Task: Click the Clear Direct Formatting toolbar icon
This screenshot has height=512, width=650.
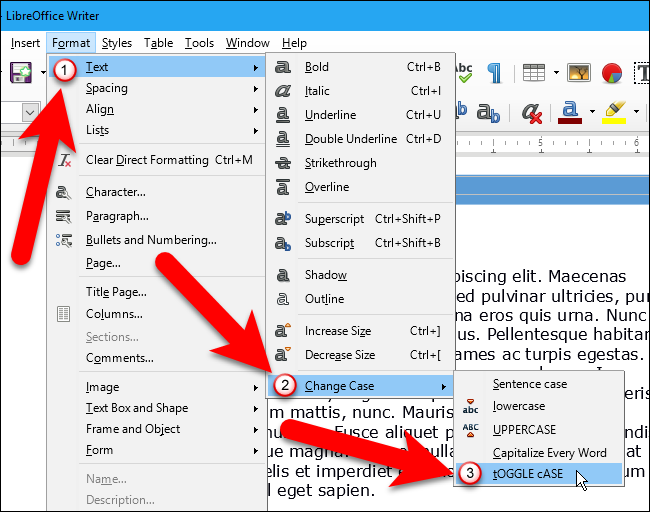Action: click(531, 113)
